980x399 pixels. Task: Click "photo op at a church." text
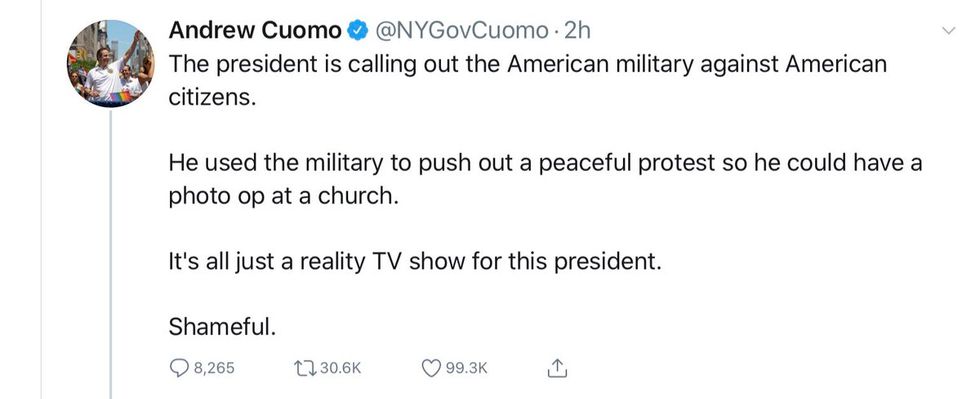pos(283,196)
